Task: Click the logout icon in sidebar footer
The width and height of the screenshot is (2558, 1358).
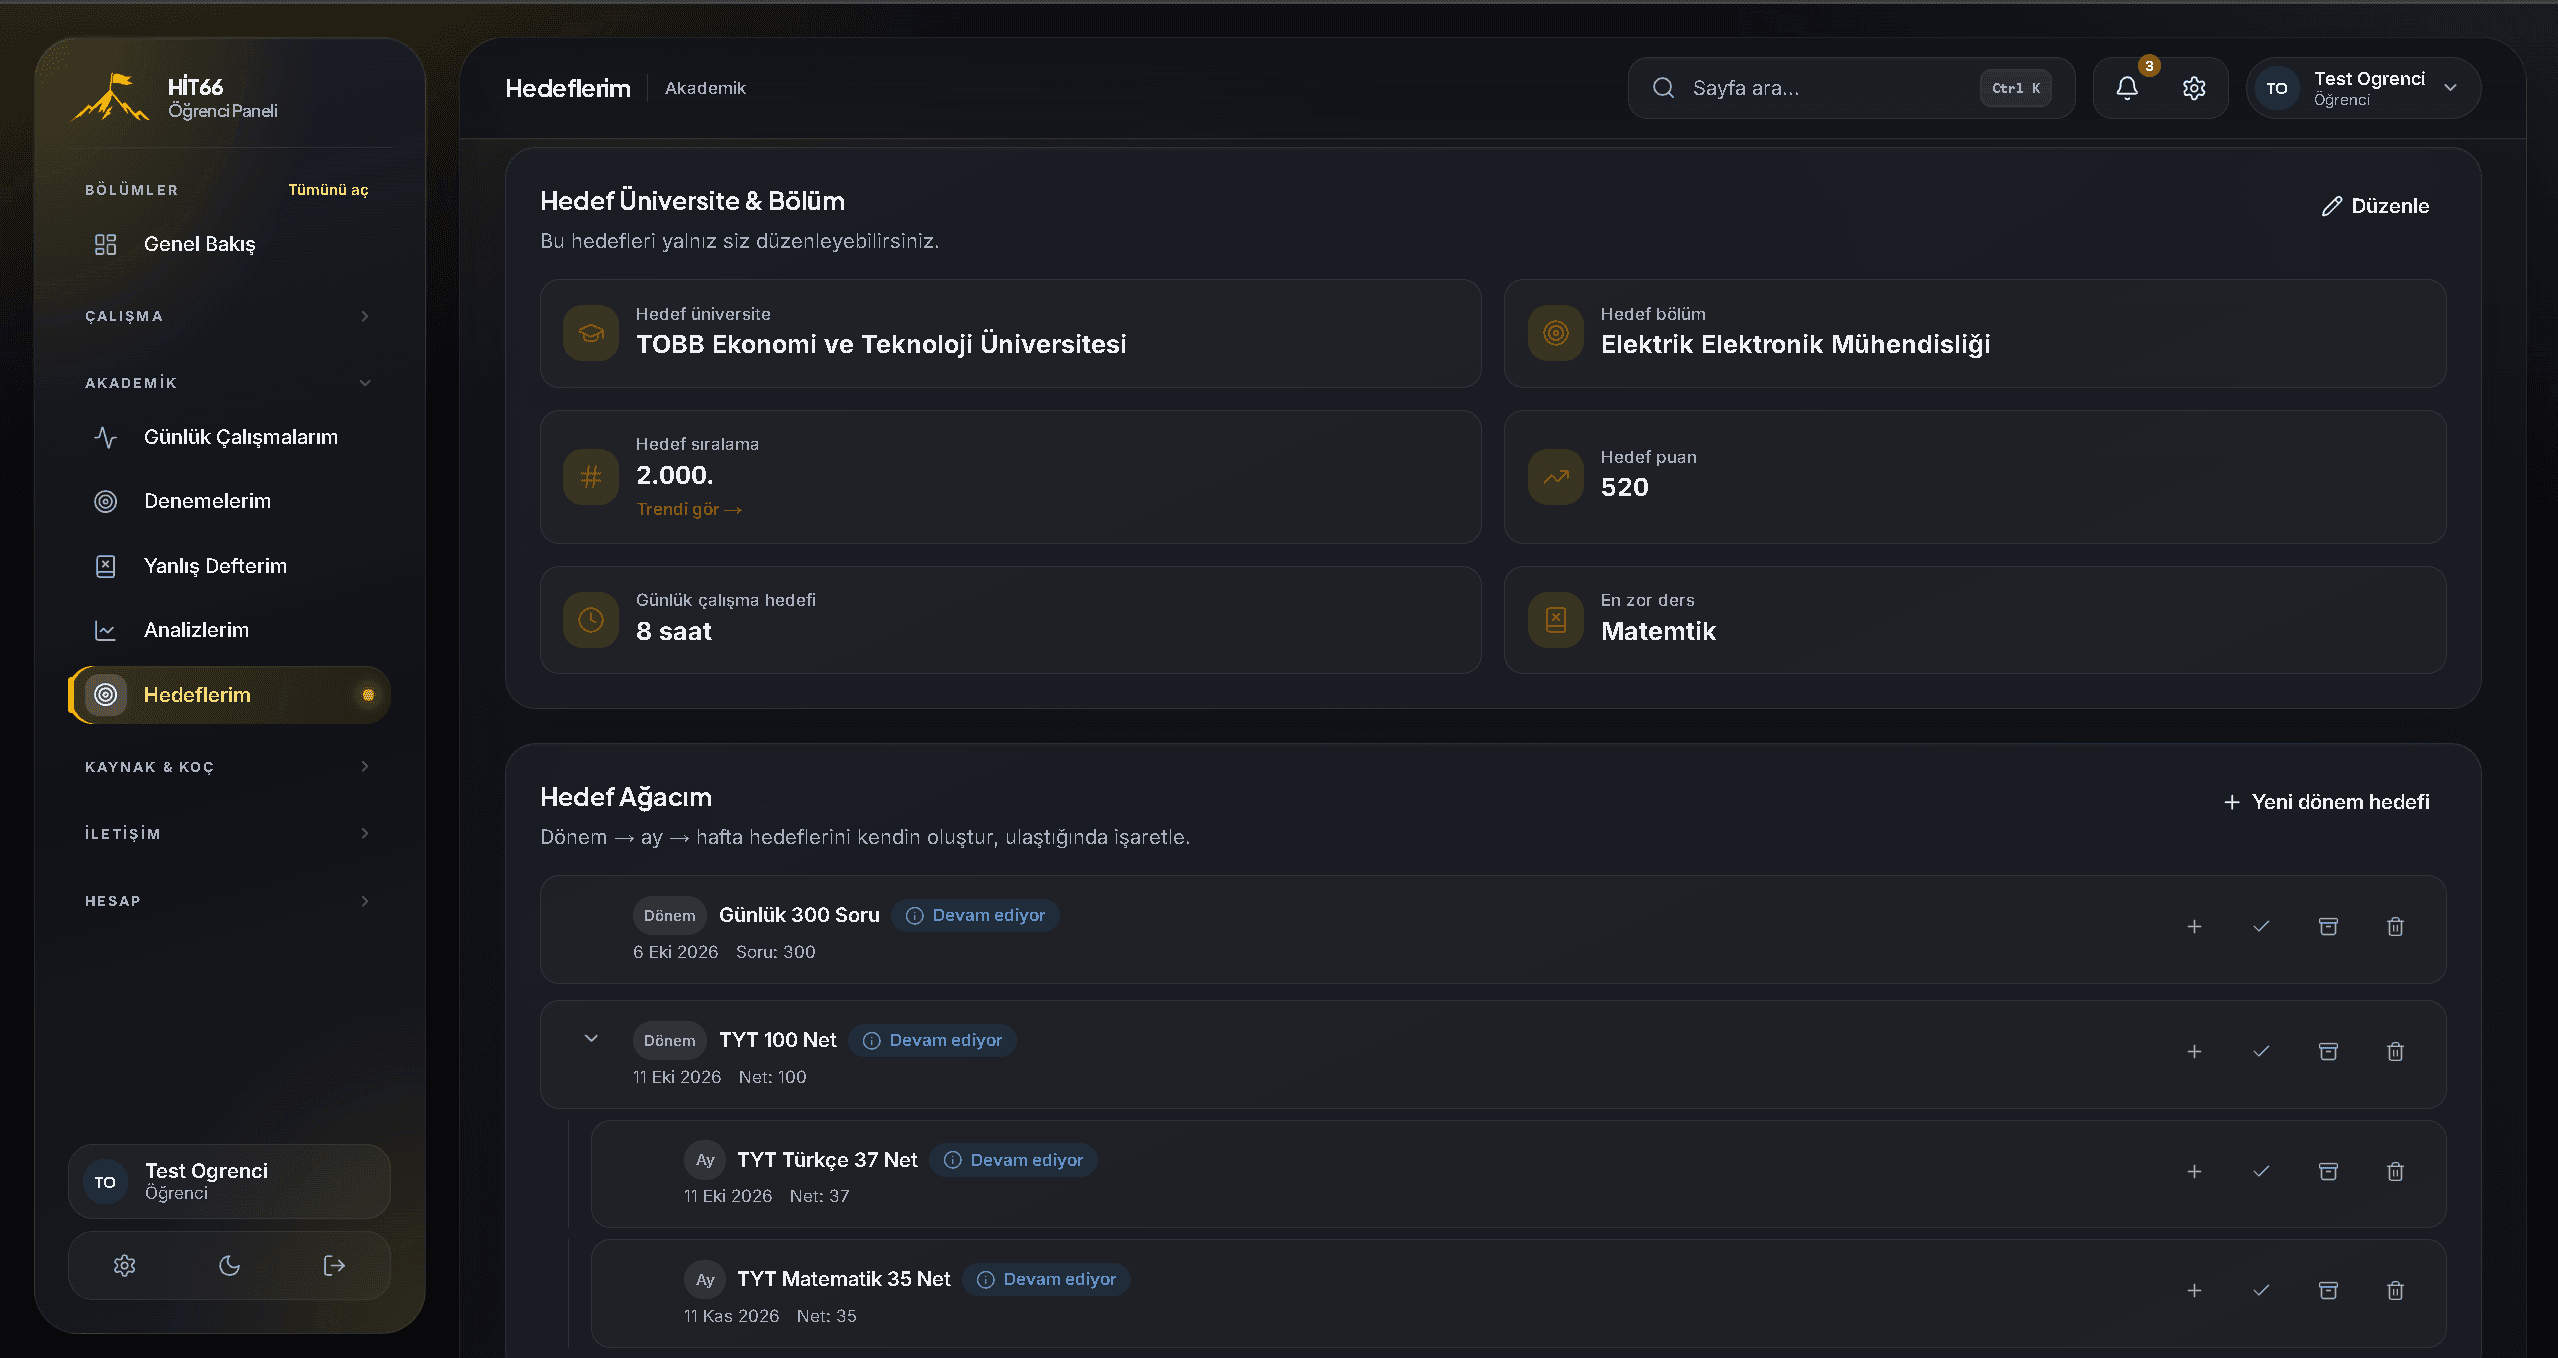Action: point(334,1265)
